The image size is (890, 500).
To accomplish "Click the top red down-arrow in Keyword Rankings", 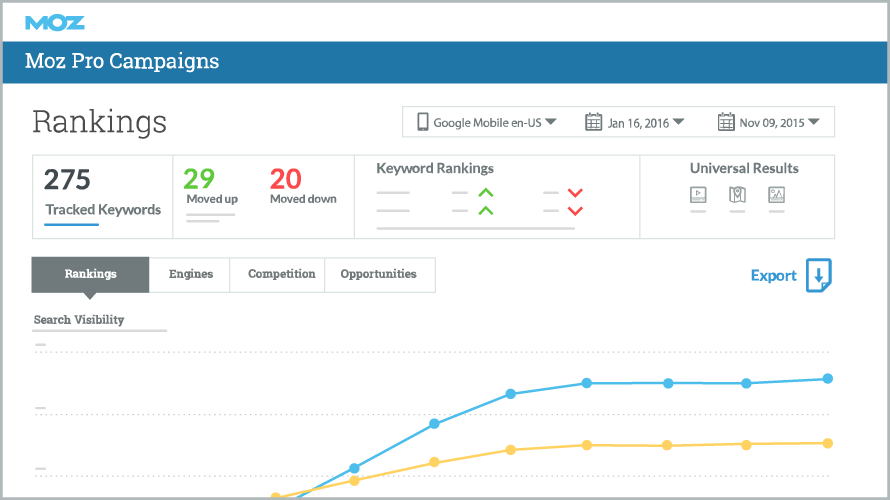I will [x=575, y=193].
